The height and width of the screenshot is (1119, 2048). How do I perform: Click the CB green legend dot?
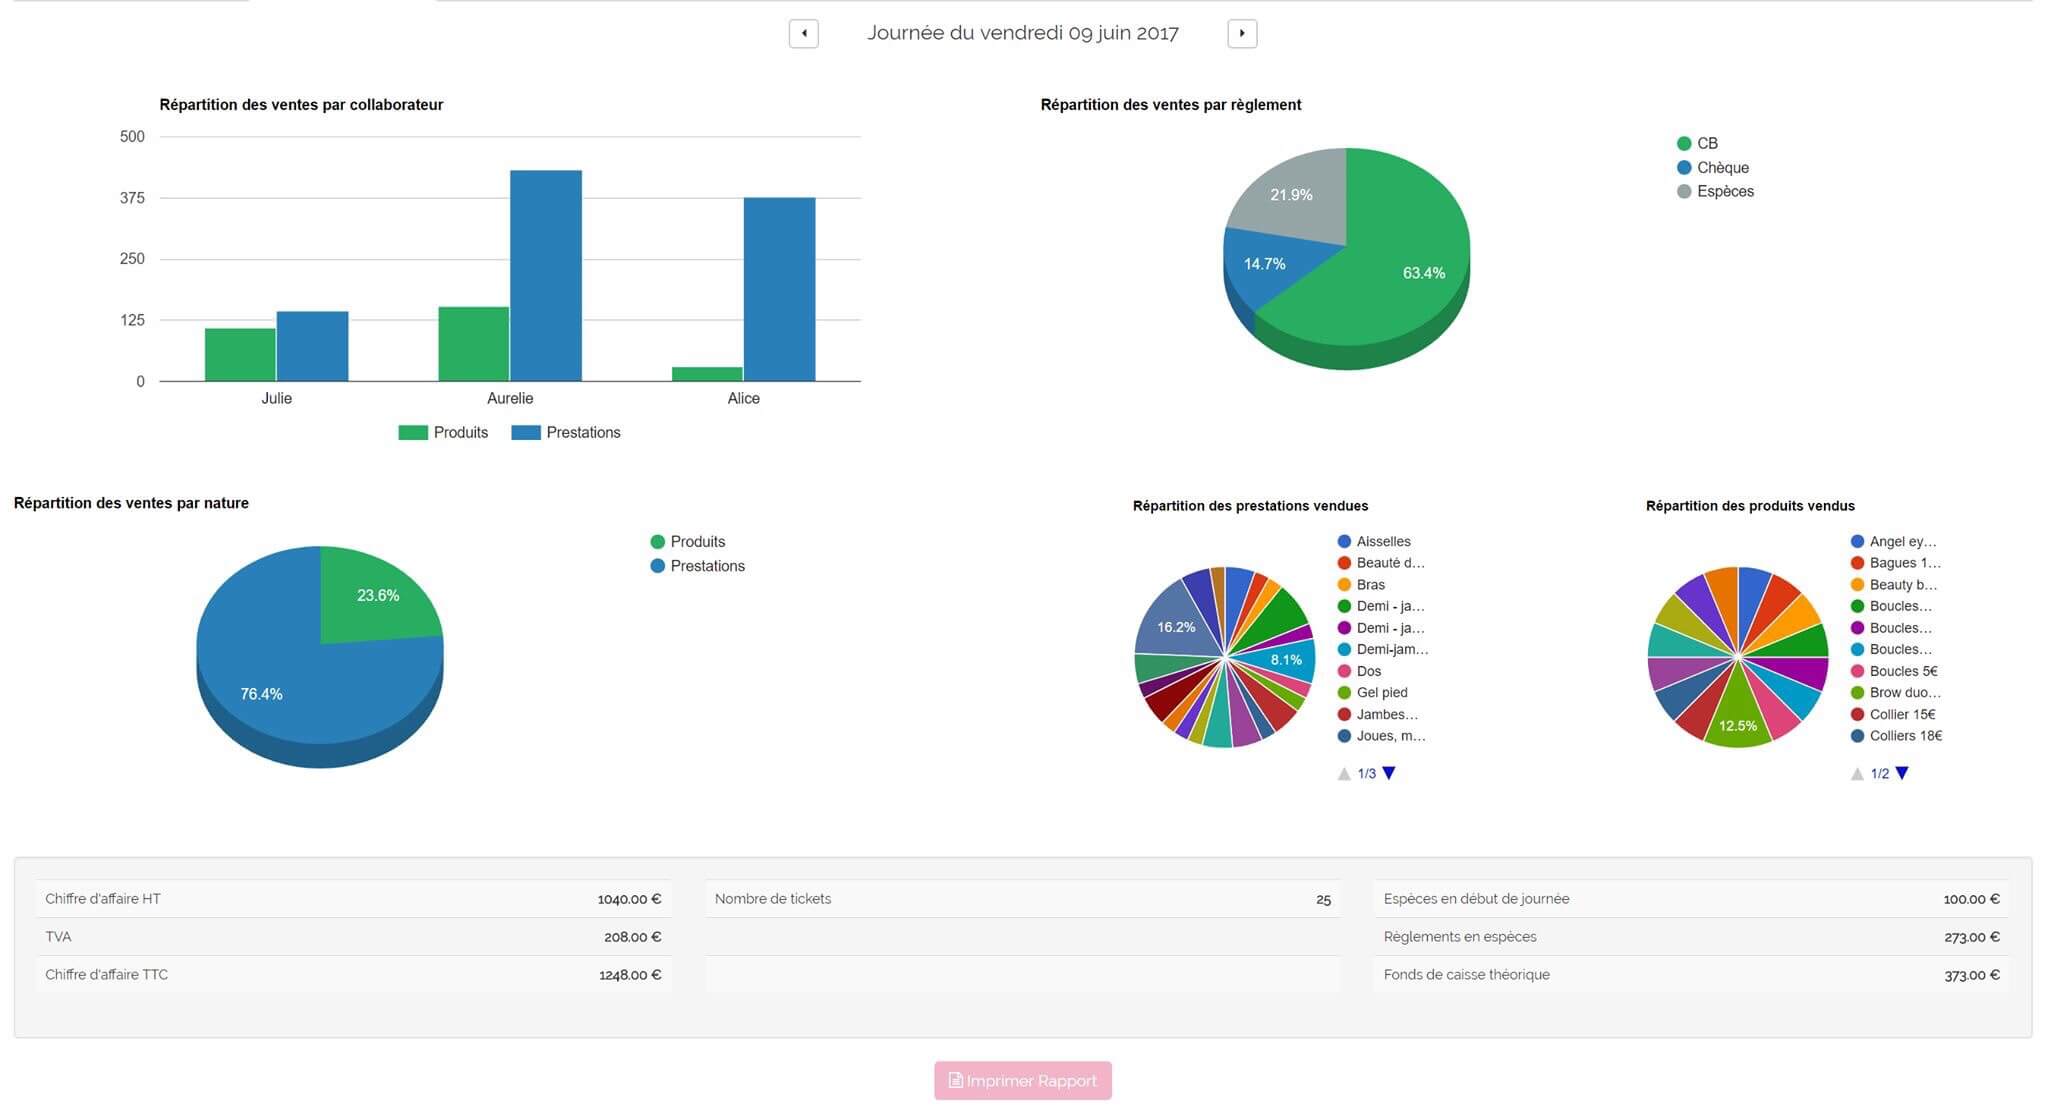[1684, 143]
